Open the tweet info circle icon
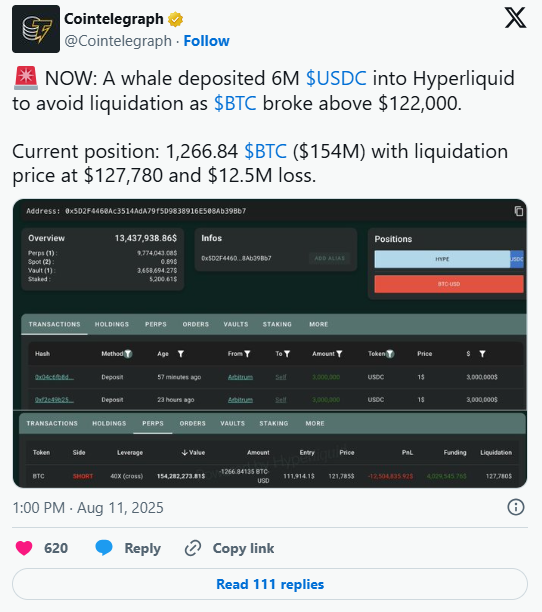542x612 pixels. tap(515, 507)
